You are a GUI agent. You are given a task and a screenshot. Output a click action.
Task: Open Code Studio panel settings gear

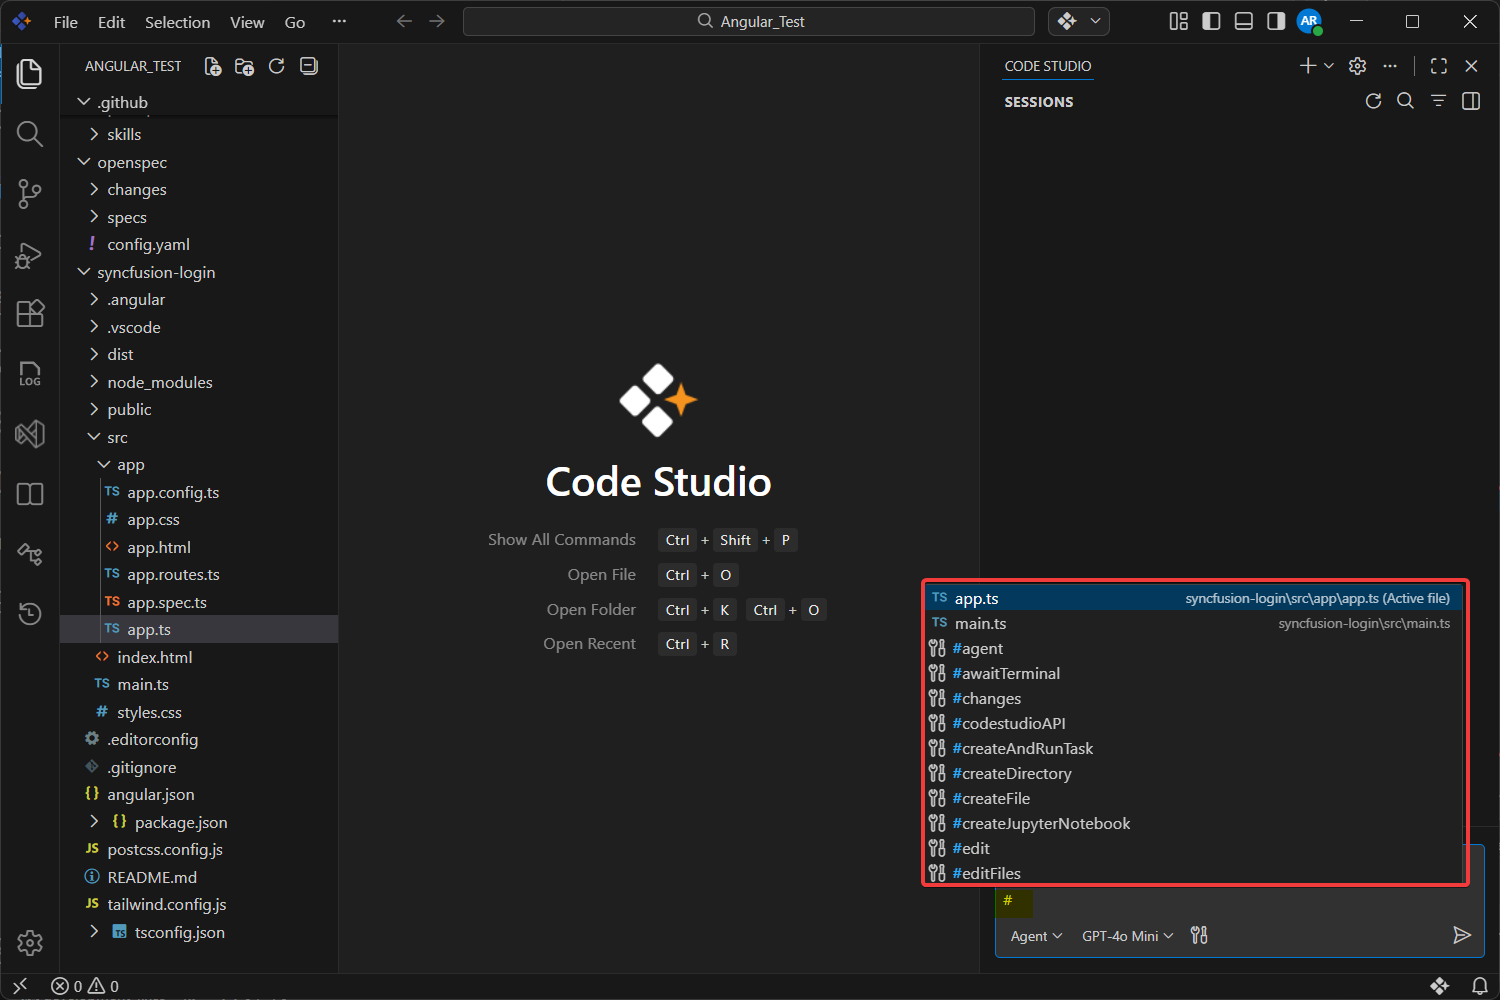pyautogui.click(x=1357, y=65)
